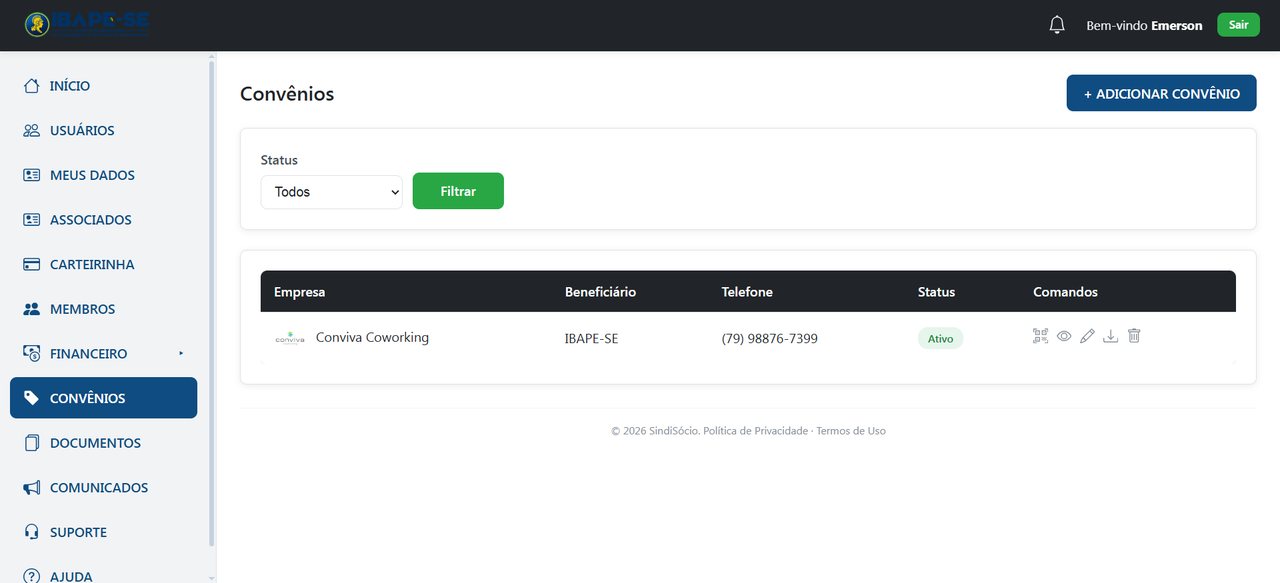The image size is (1280, 583).
Task: Navigate to Documentos in the sidebar
Action: tap(104, 443)
